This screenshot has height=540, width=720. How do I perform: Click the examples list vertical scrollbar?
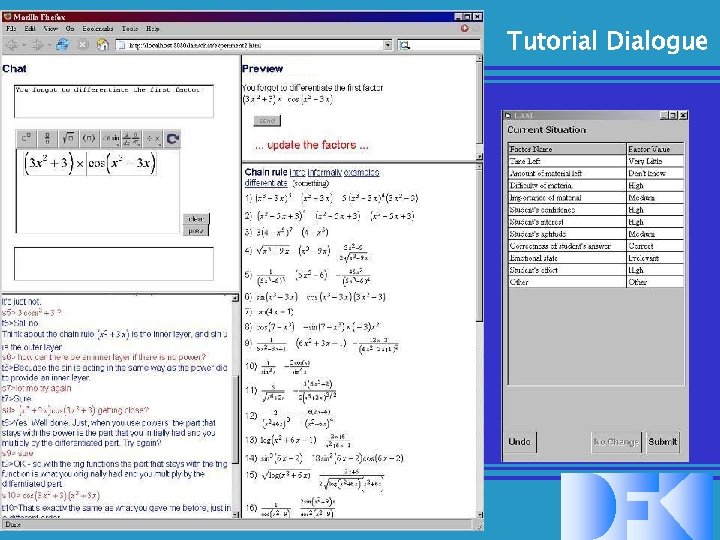tap(479, 340)
